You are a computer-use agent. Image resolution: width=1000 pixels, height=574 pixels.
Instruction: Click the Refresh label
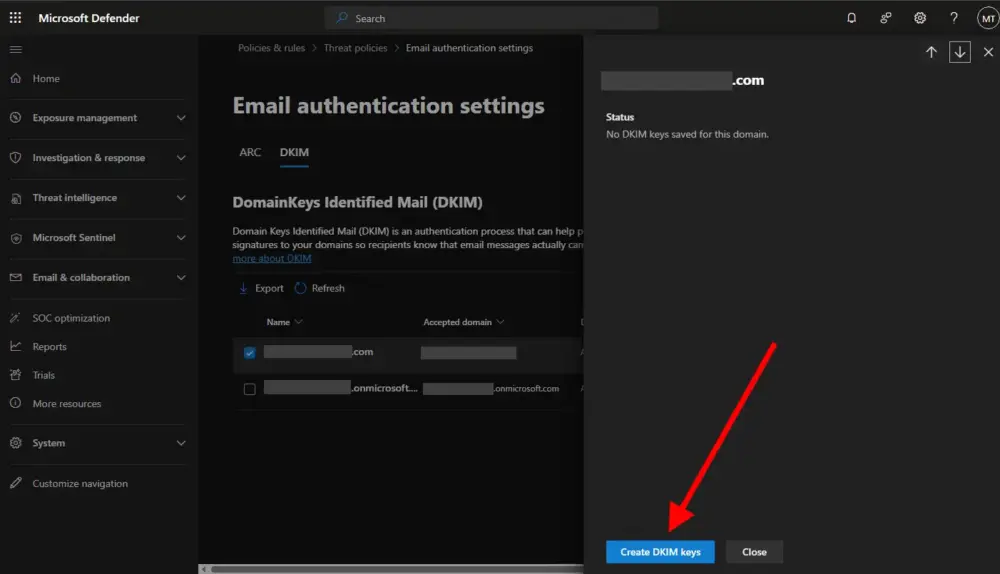328,288
